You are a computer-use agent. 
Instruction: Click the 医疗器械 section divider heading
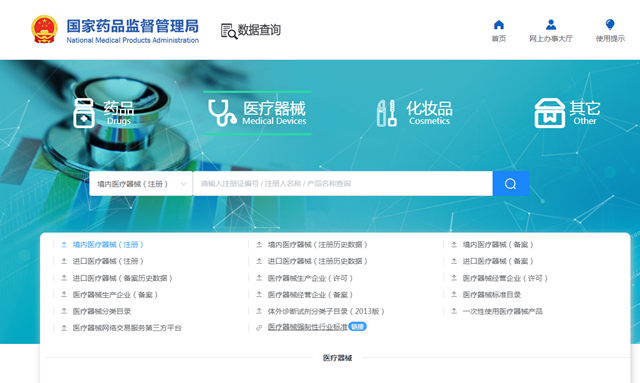[x=338, y=358]
